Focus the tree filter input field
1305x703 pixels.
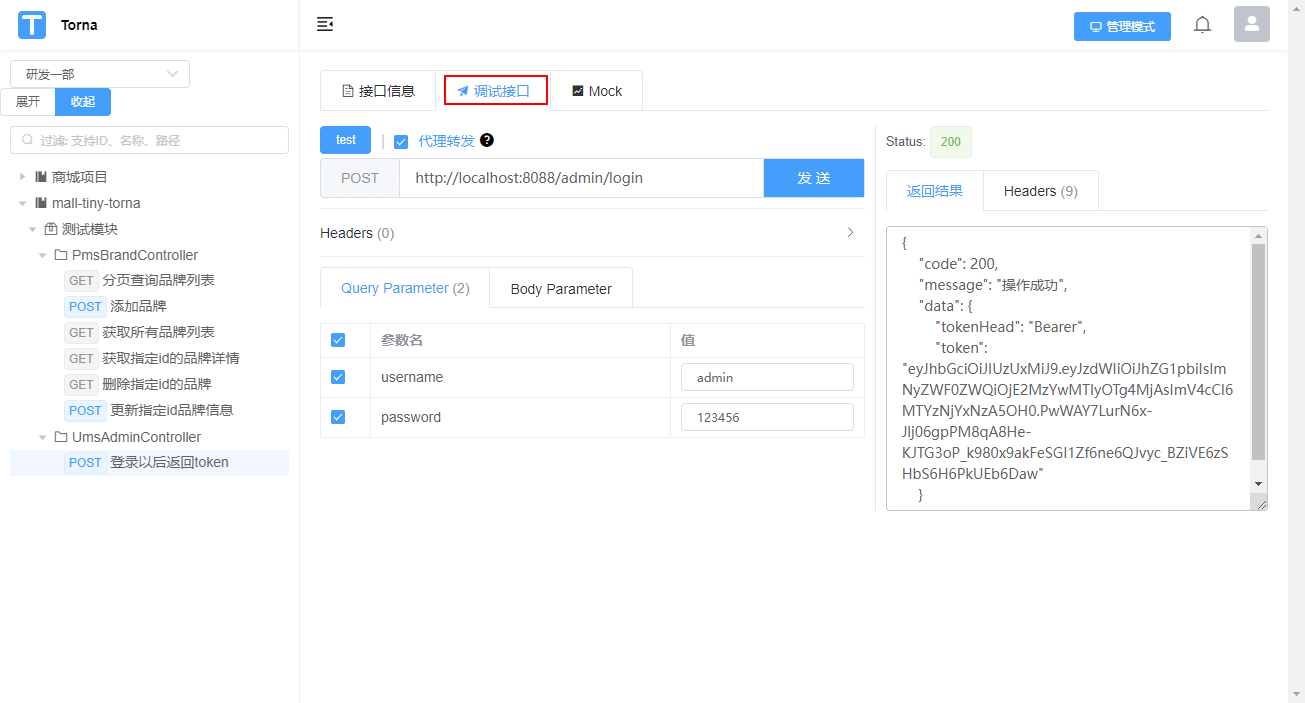149,140
